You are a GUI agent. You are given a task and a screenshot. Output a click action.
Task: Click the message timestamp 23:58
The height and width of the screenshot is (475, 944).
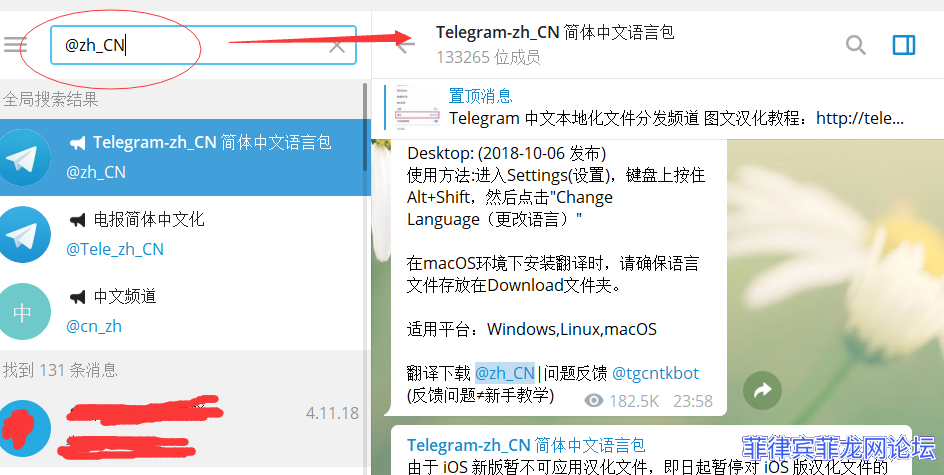pos(693,401)
